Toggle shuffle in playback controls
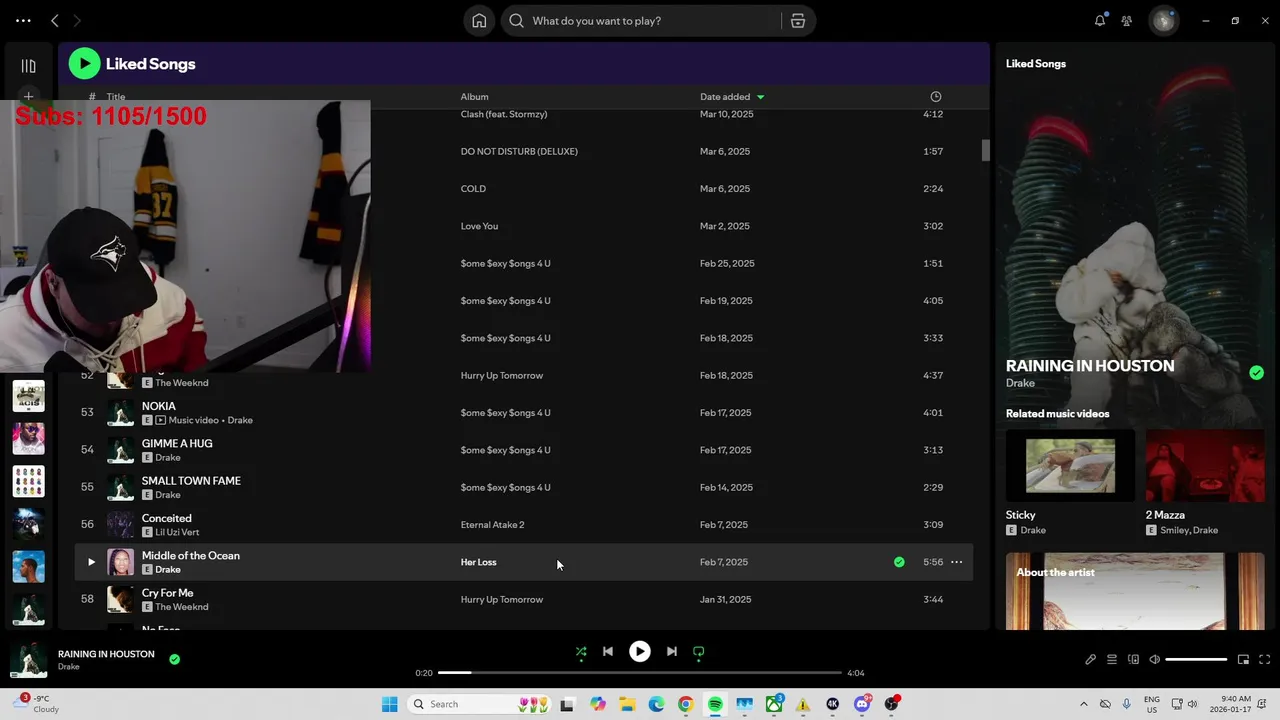This screenshot has width=1280, height=720. tap(581, 652)
